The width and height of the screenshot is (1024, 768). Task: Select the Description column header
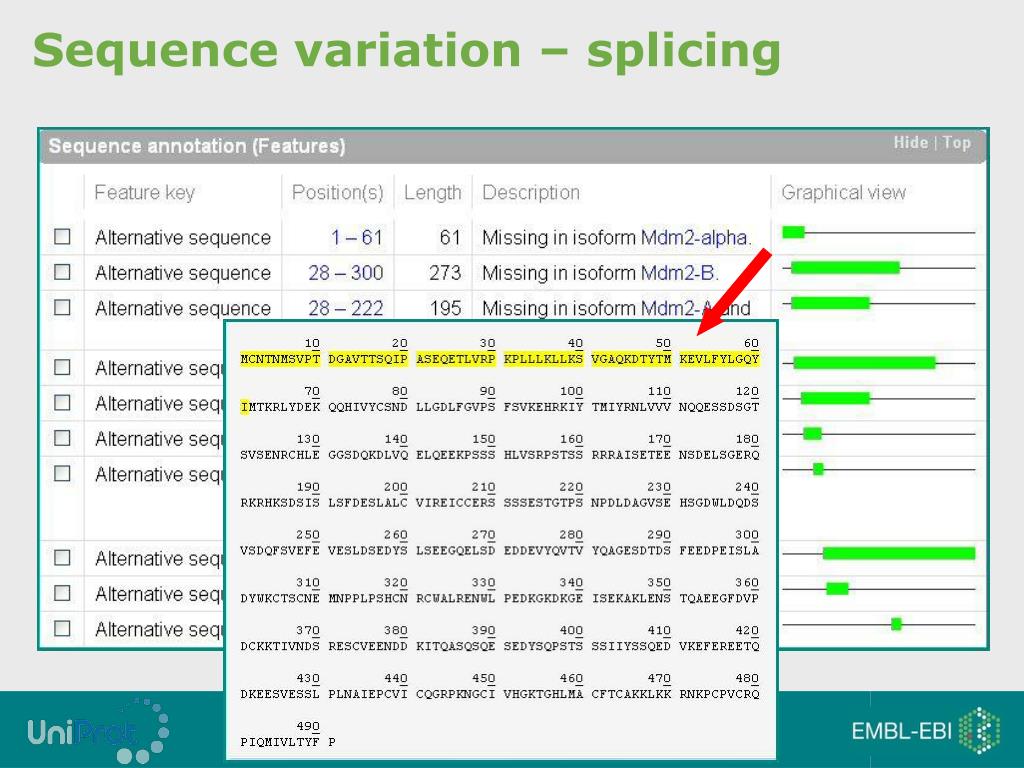click(x=531, y=193)
